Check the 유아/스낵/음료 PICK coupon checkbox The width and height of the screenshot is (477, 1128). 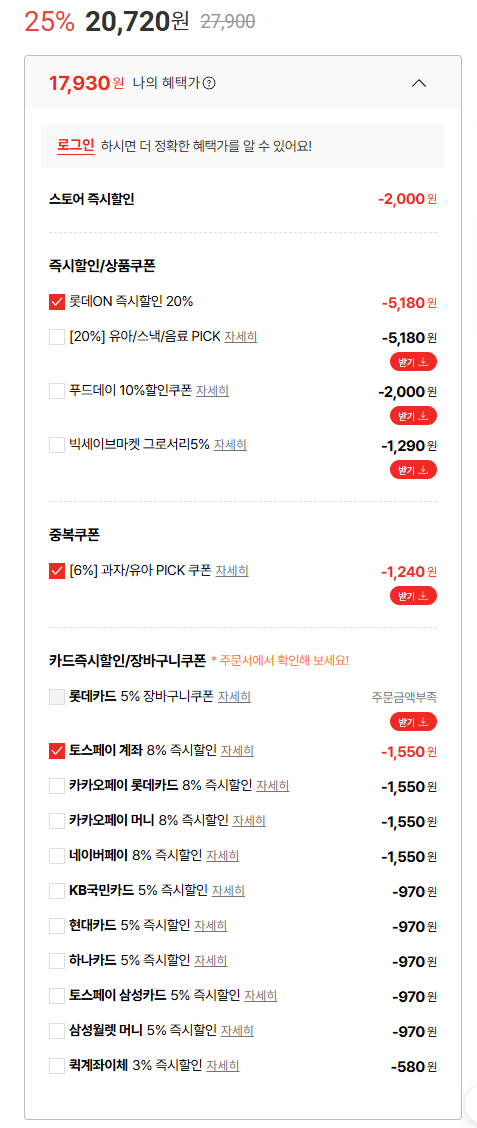pyautogui.click(x=57, y=337)
